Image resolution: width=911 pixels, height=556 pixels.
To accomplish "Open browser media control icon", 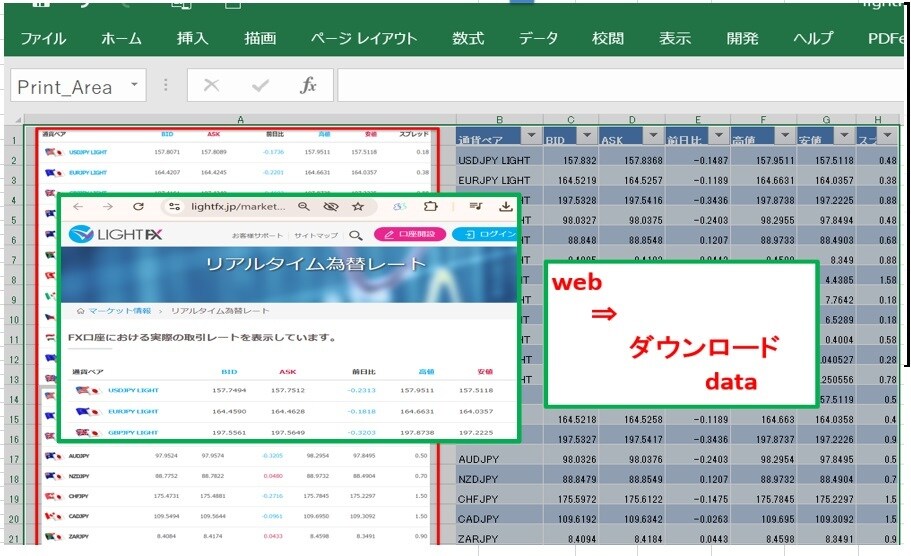I will [x=476, y=206].
